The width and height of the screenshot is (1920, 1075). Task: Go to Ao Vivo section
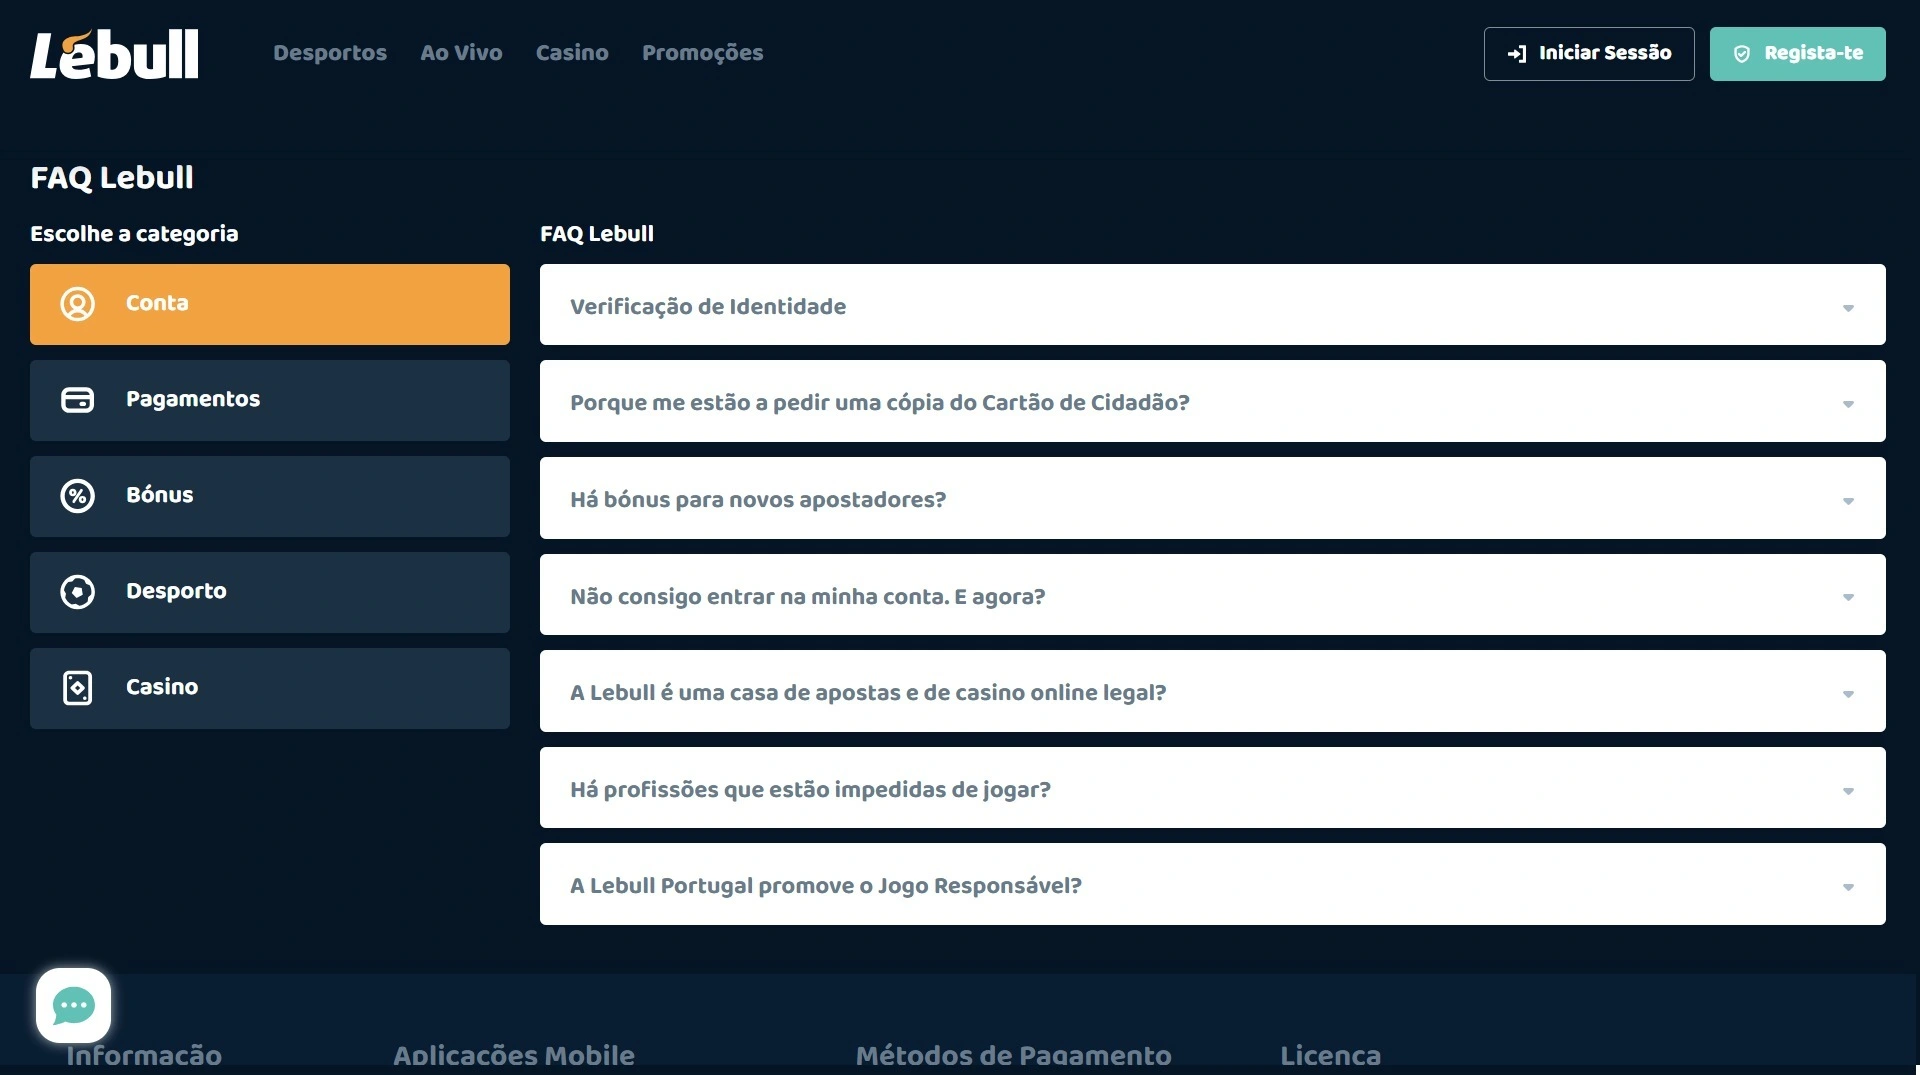click(461, 53)
